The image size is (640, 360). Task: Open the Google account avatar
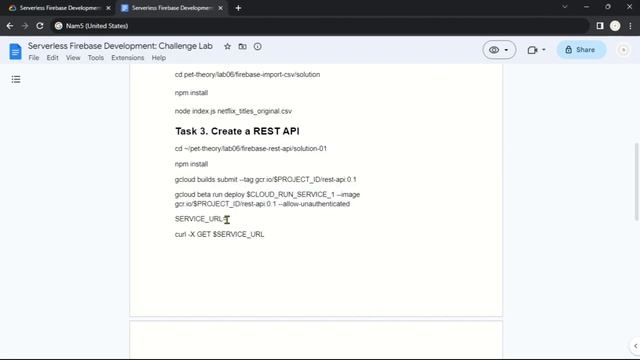click(x=623, y=50)
